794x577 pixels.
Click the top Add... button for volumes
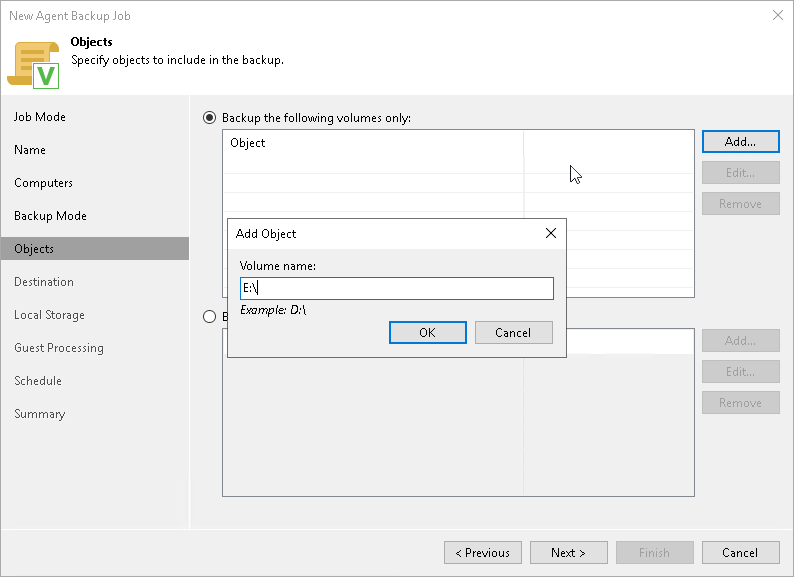point(740,141)
